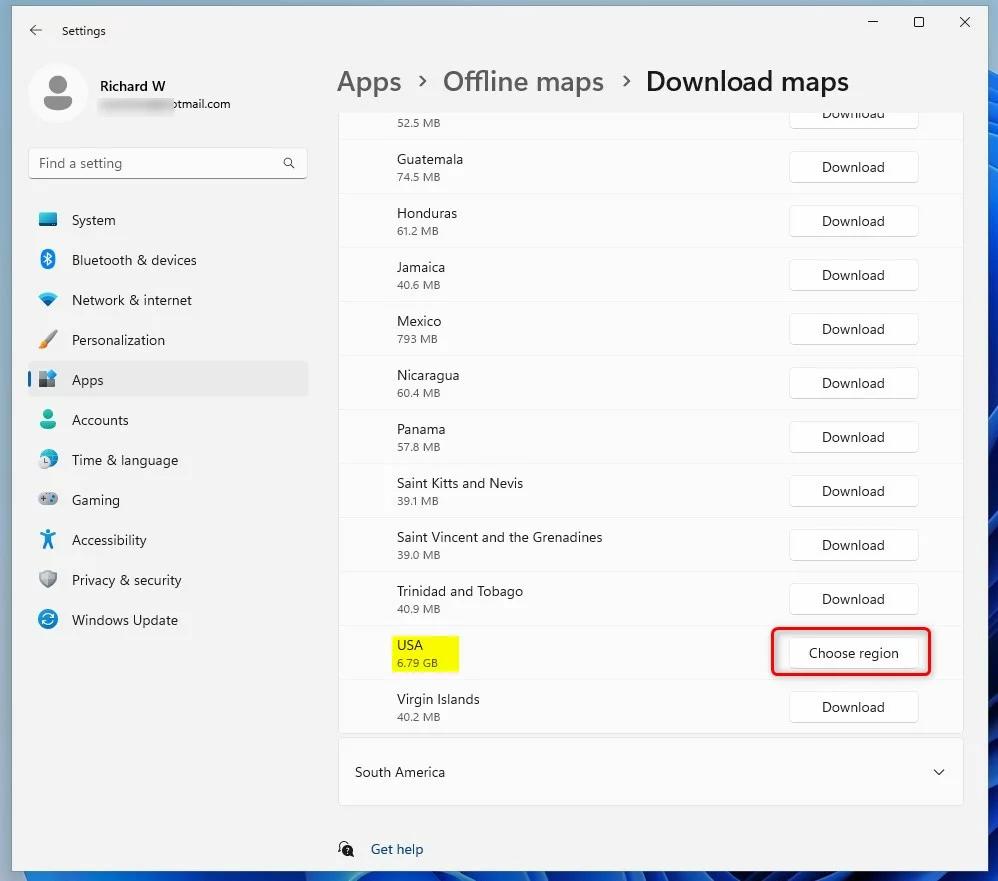Open the search icon in Find a setting
The image size is (998, 881).
tap(289, 163)
